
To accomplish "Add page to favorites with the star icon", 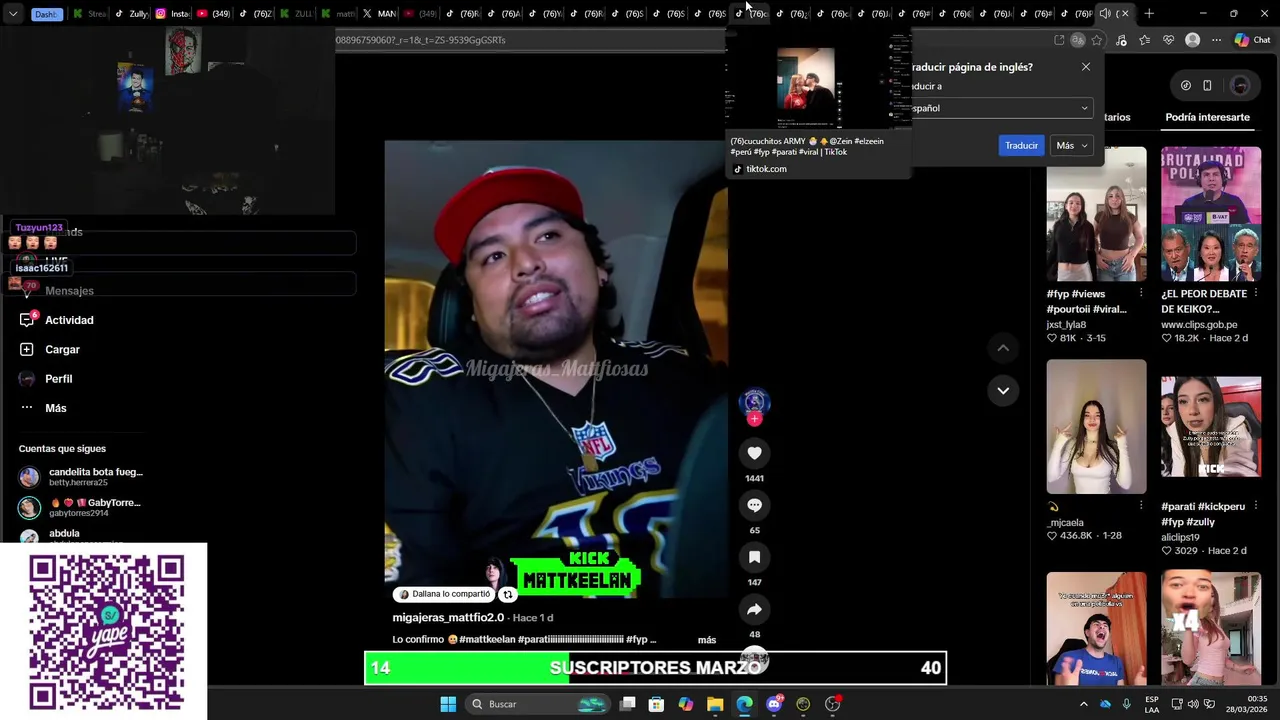I will point(1097,40).
